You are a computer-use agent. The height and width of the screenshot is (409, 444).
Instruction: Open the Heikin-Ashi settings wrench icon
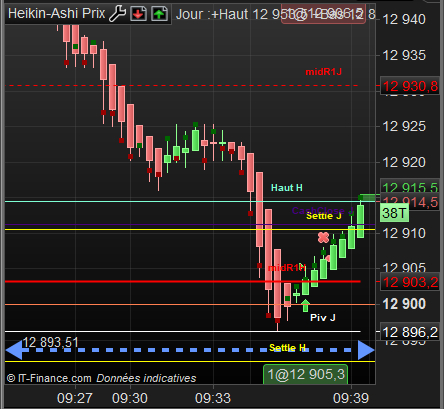(118, 14)
